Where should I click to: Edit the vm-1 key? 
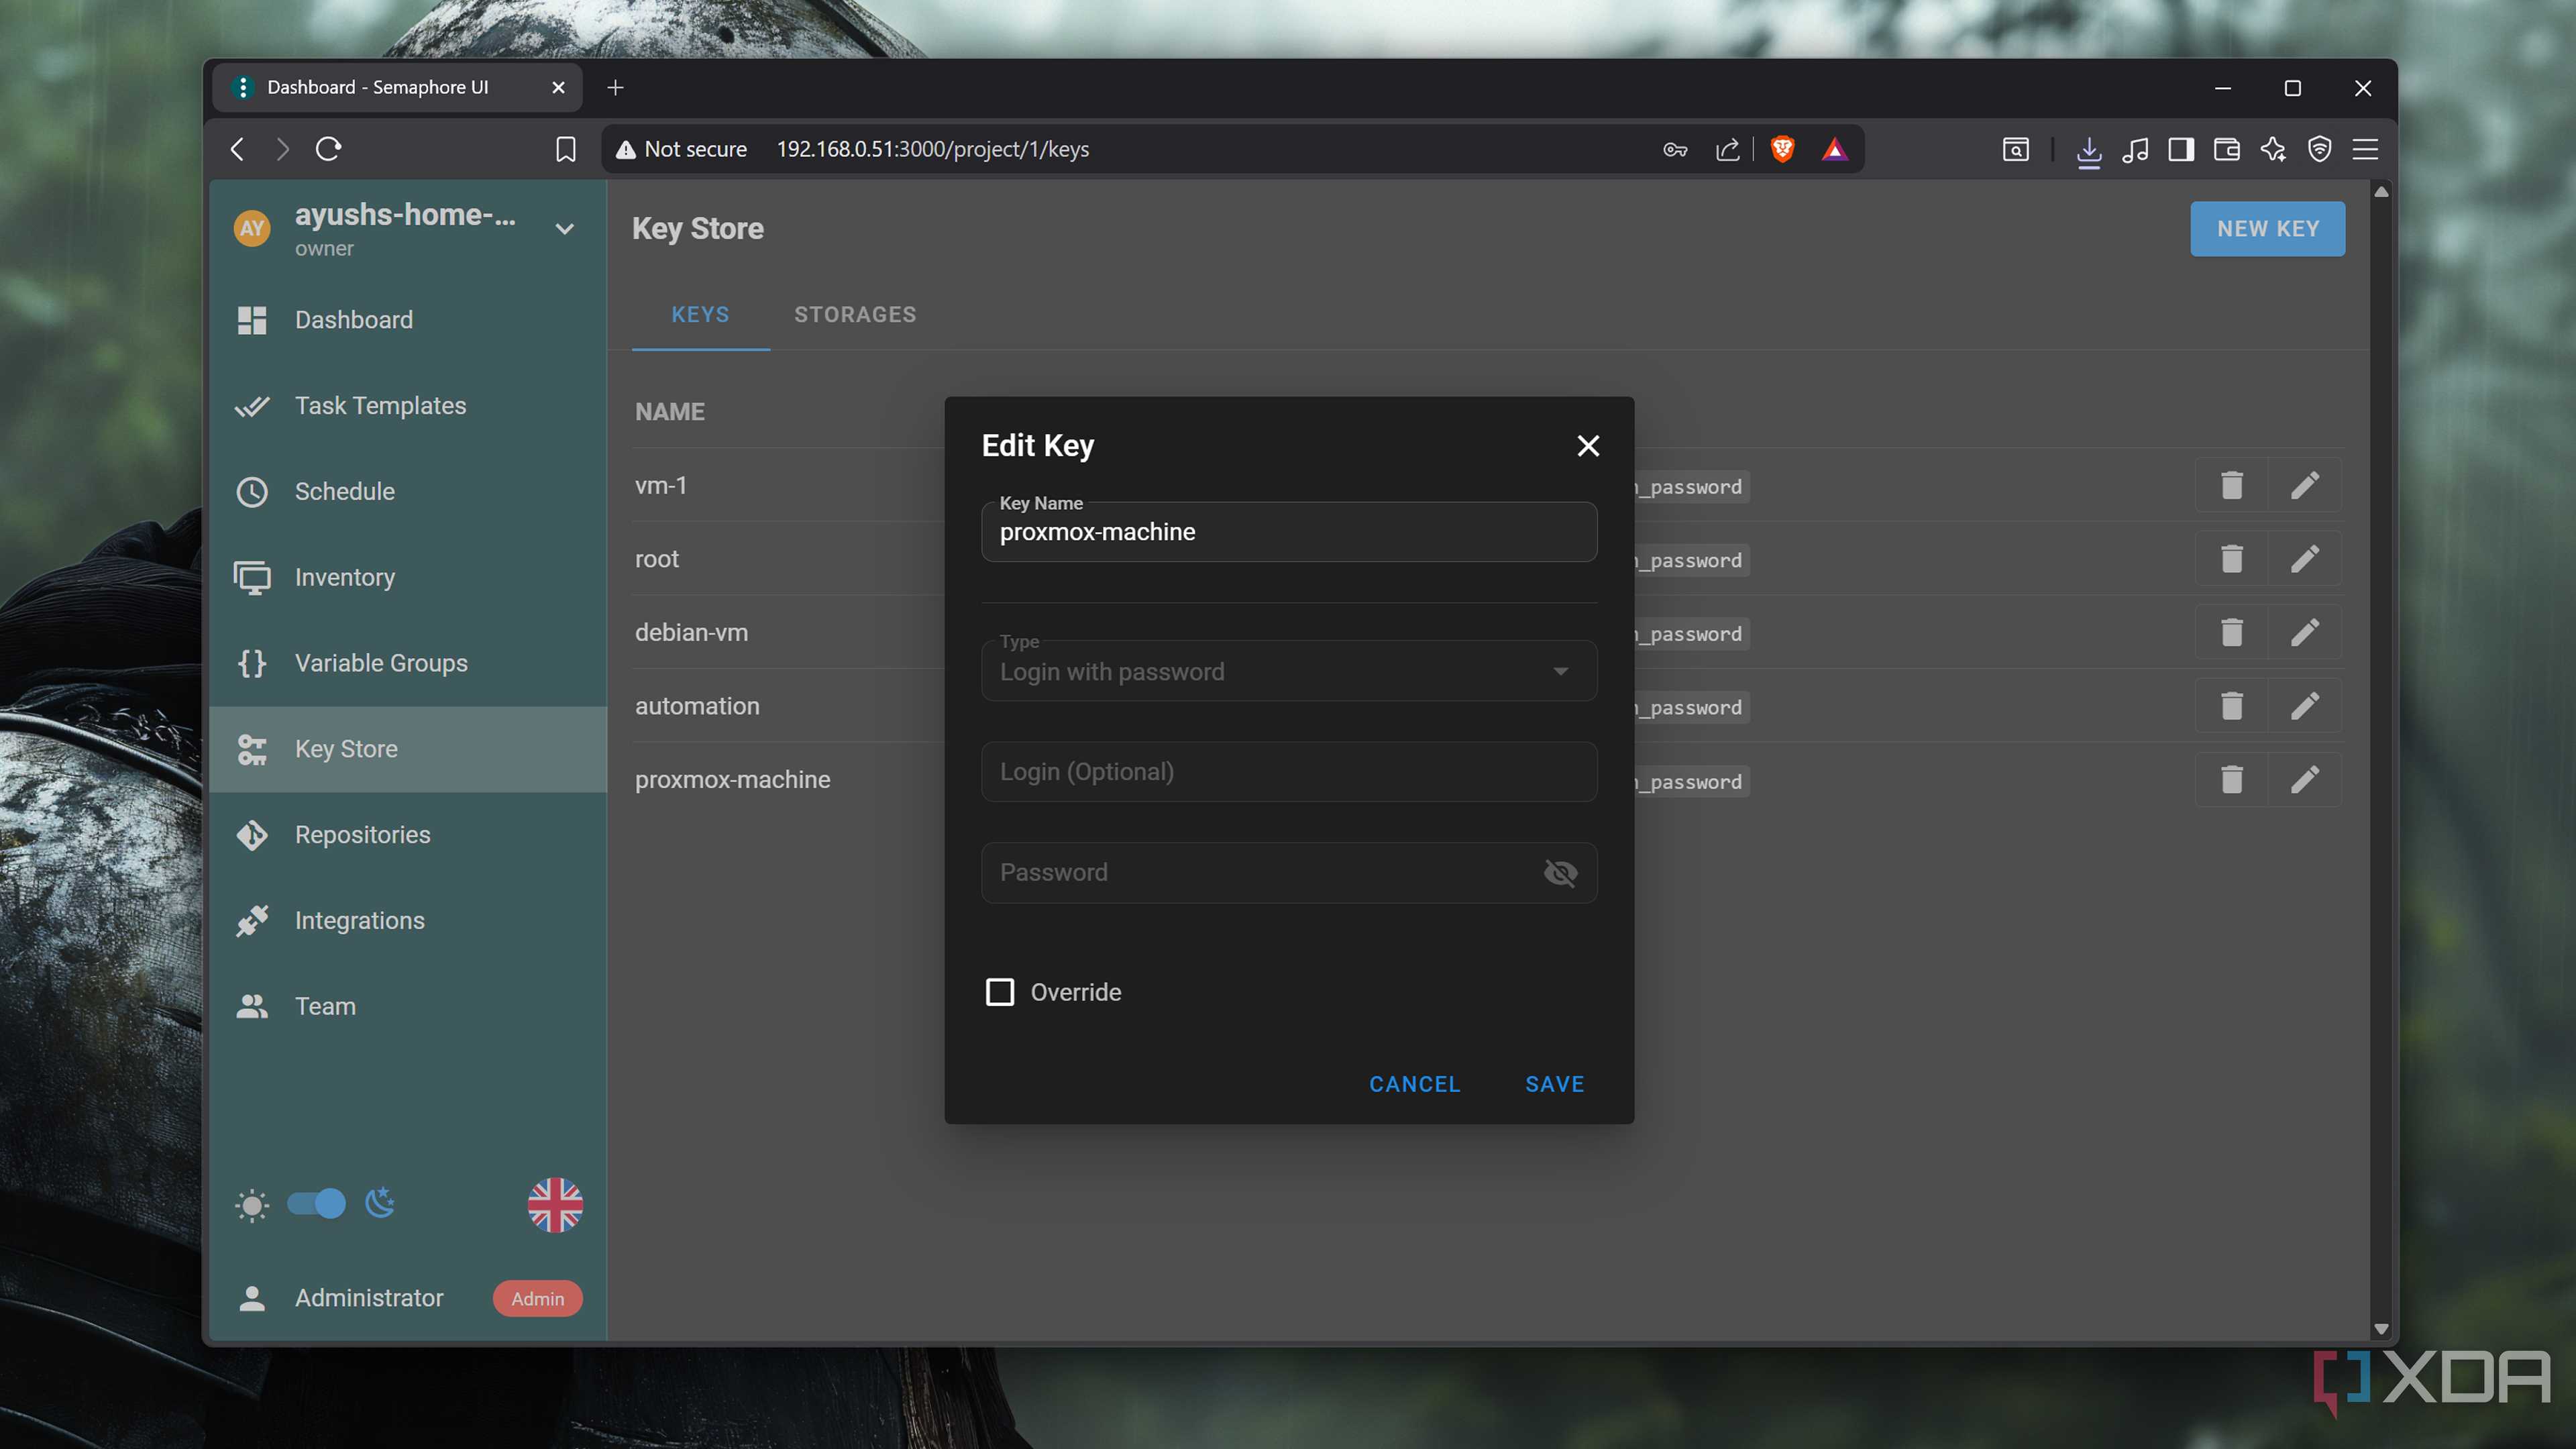click(2305, 486)
